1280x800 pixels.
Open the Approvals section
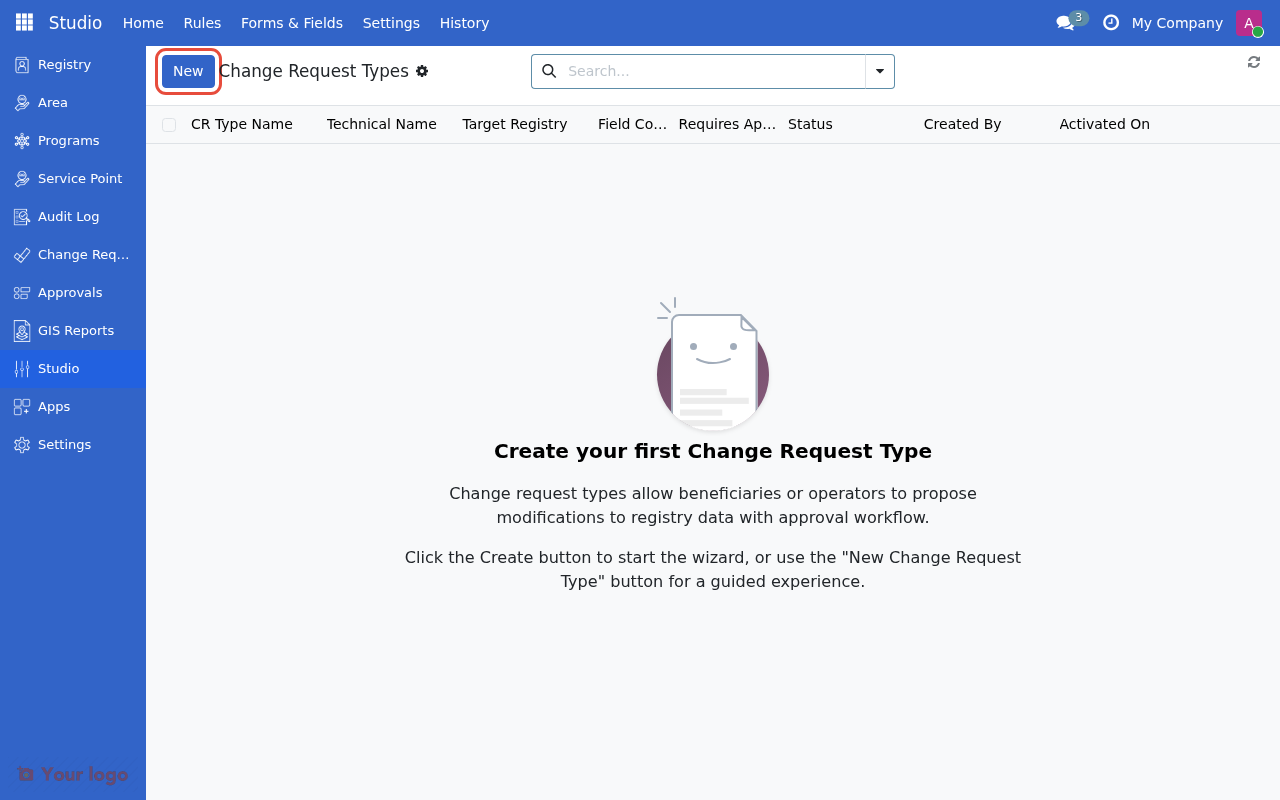[x=69, y=292]
